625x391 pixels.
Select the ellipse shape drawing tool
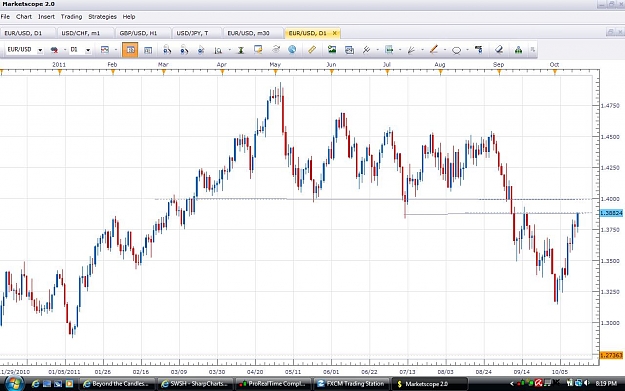[456, 50]
